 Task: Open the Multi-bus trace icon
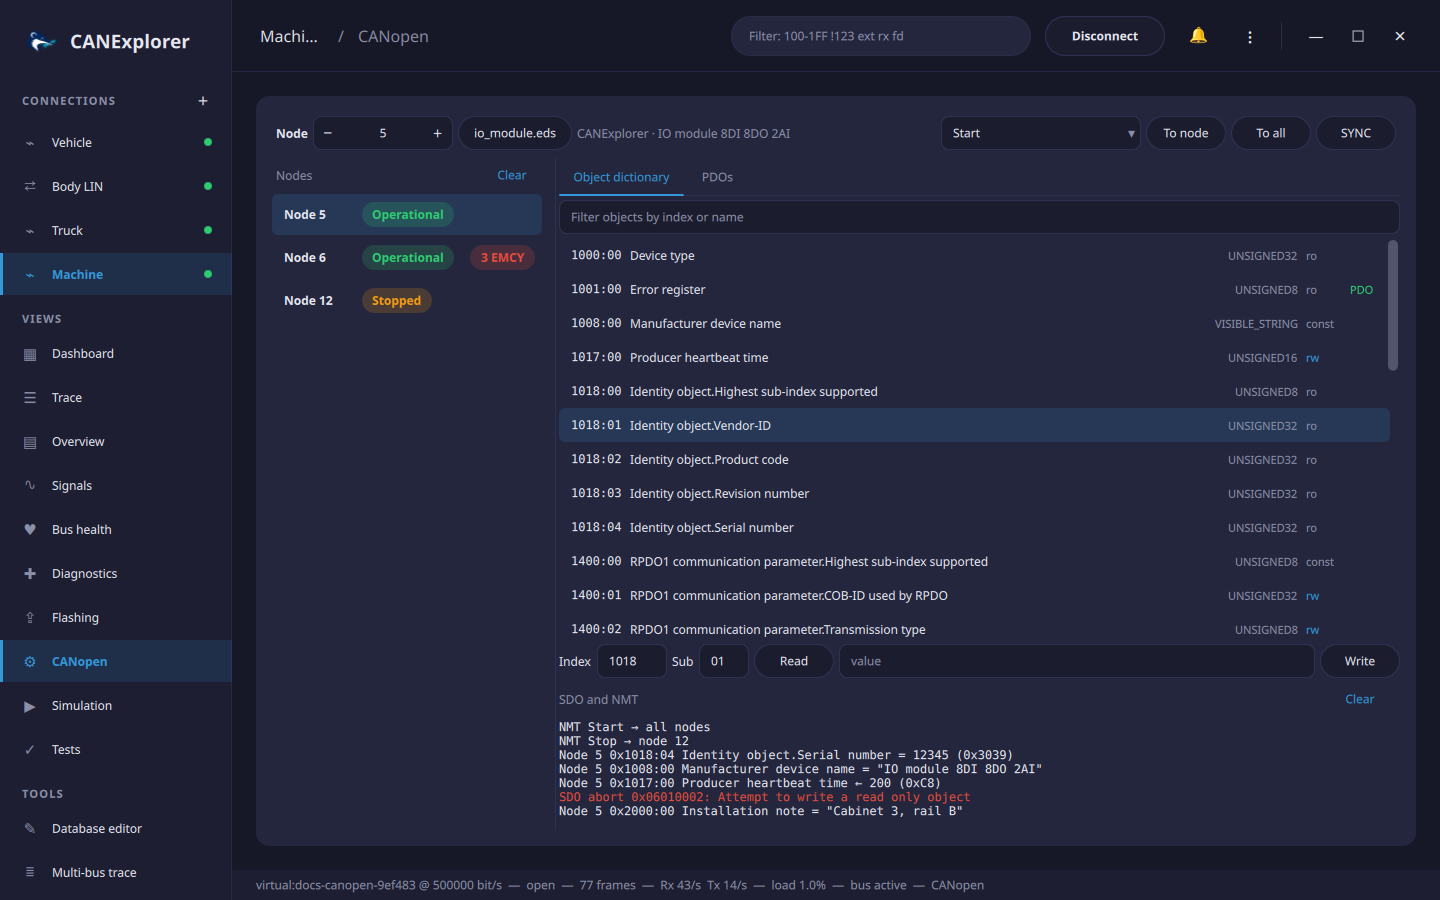click(30, 873)
